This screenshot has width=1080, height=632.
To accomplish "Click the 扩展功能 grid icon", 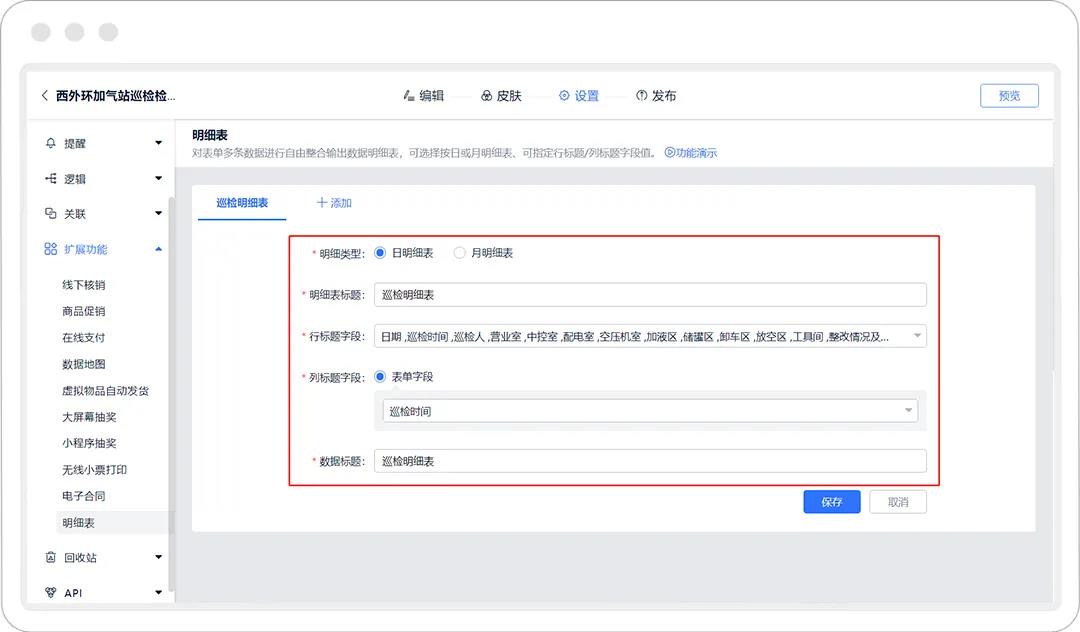I will (x=51, y=249).
